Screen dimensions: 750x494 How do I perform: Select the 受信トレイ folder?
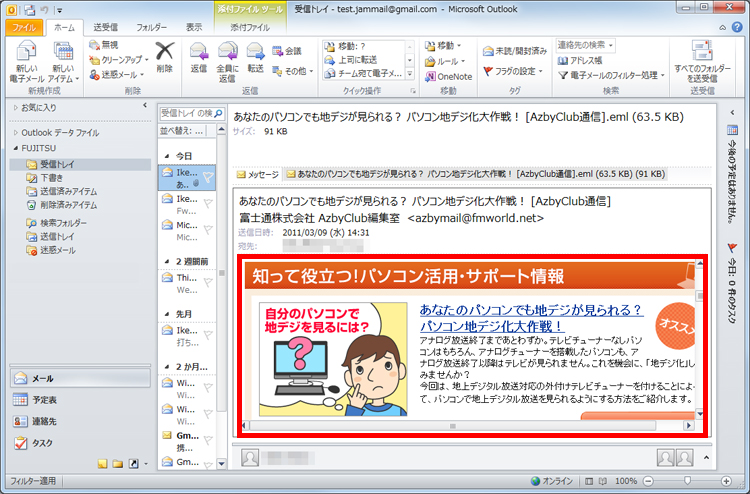(x=80, y=165)
